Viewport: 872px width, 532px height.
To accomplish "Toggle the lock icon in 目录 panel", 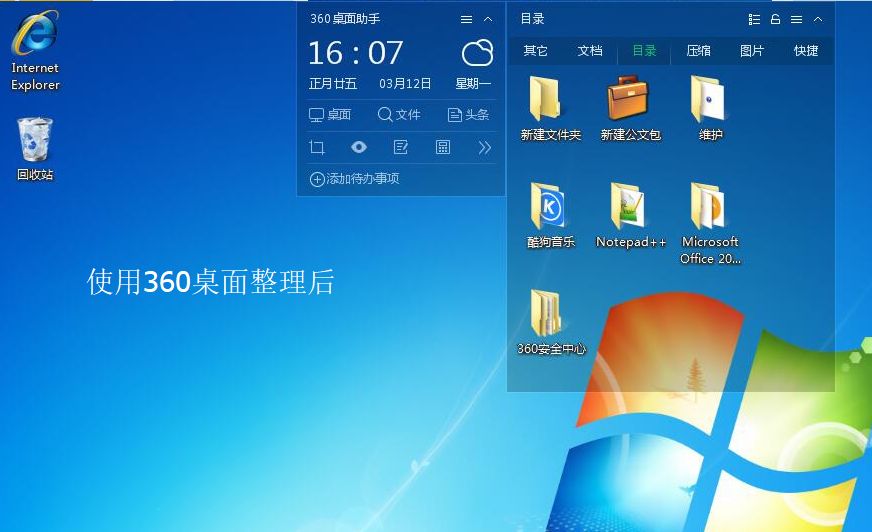I will coord(775,19).
